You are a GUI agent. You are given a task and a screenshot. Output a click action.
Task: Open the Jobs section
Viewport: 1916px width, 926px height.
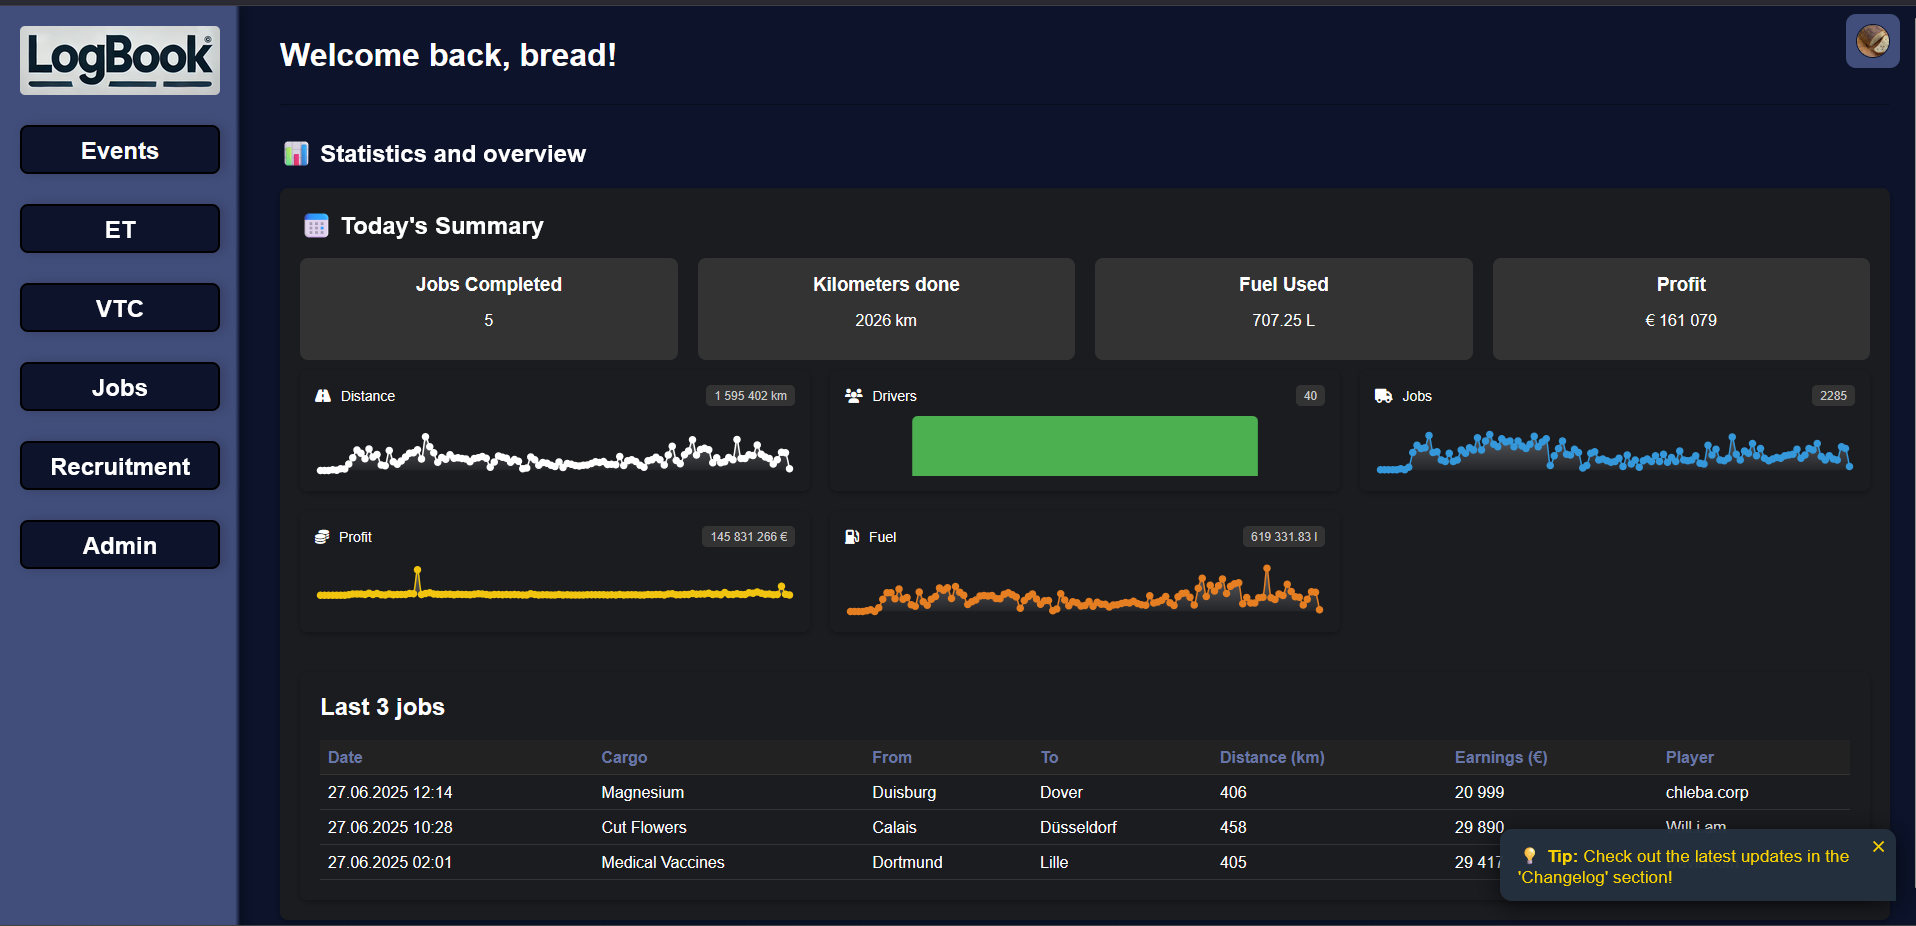(119, 387)
